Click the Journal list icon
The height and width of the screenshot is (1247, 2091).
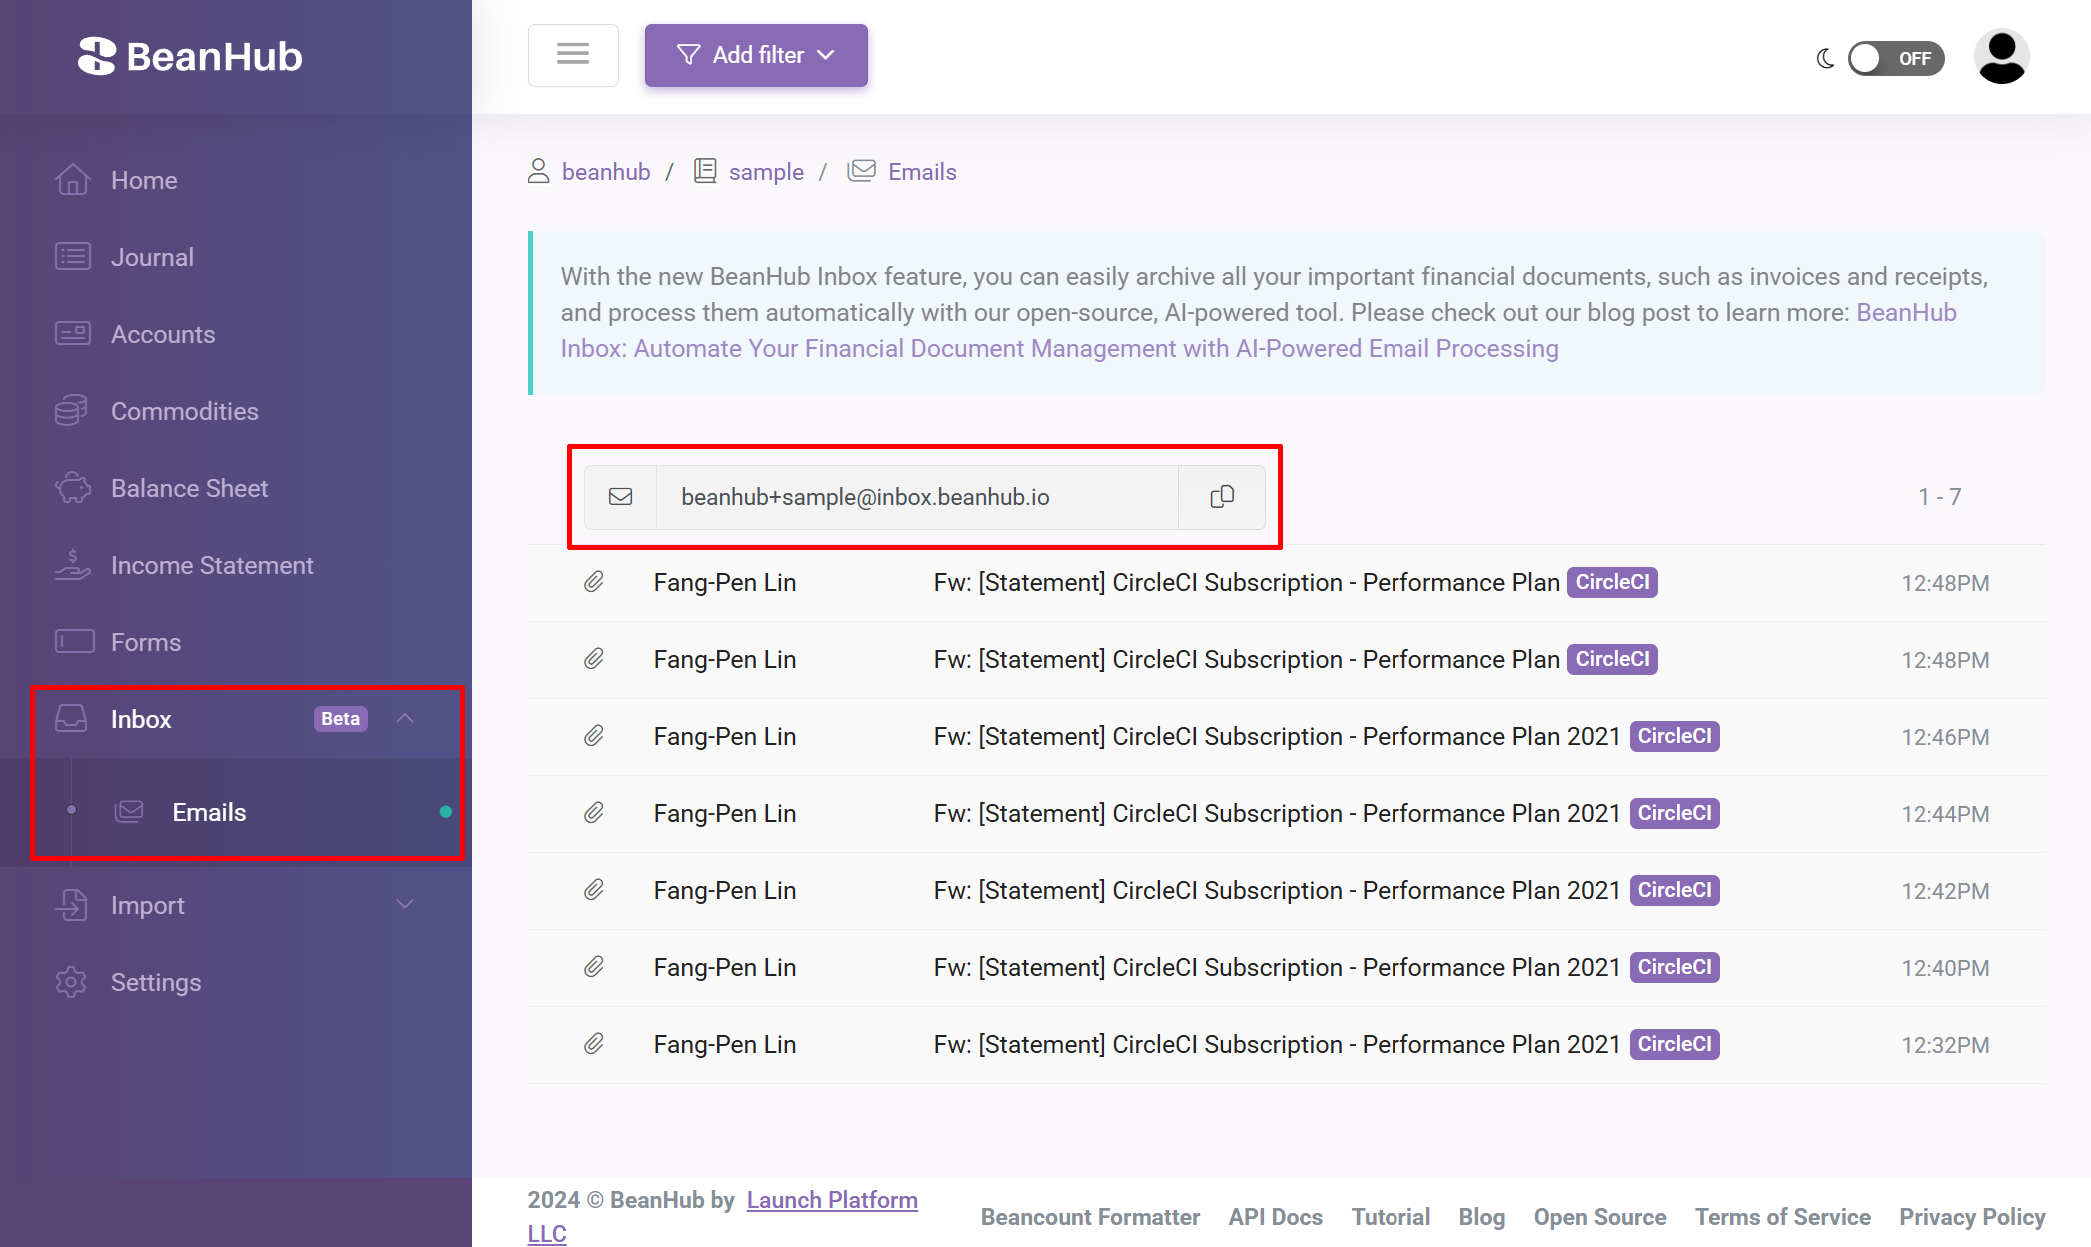point(73,256)
